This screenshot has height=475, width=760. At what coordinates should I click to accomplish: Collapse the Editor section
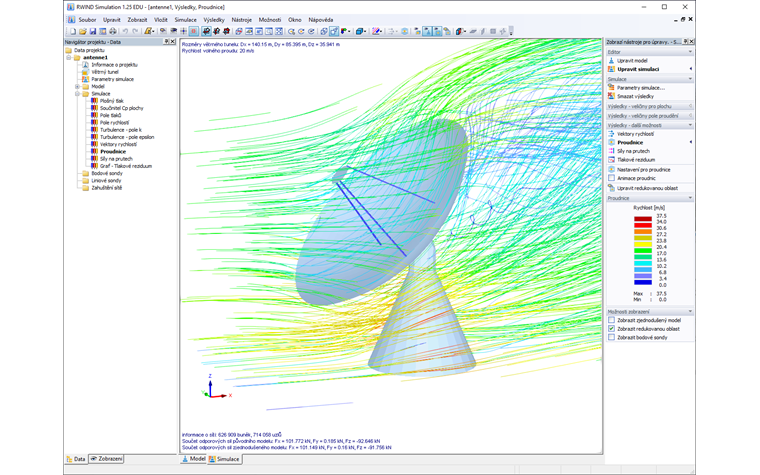(x=690, y=52)
